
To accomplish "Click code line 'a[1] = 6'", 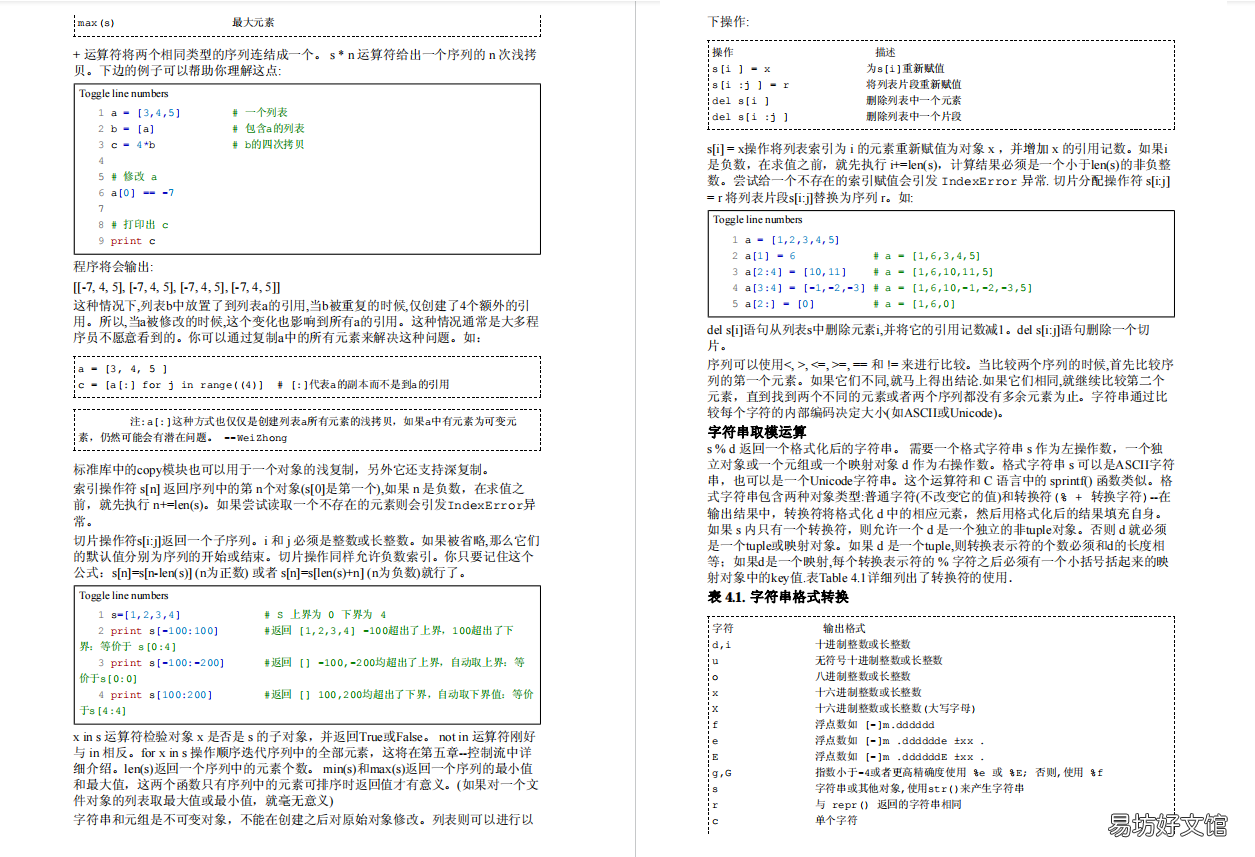I will tap(770, 256).
